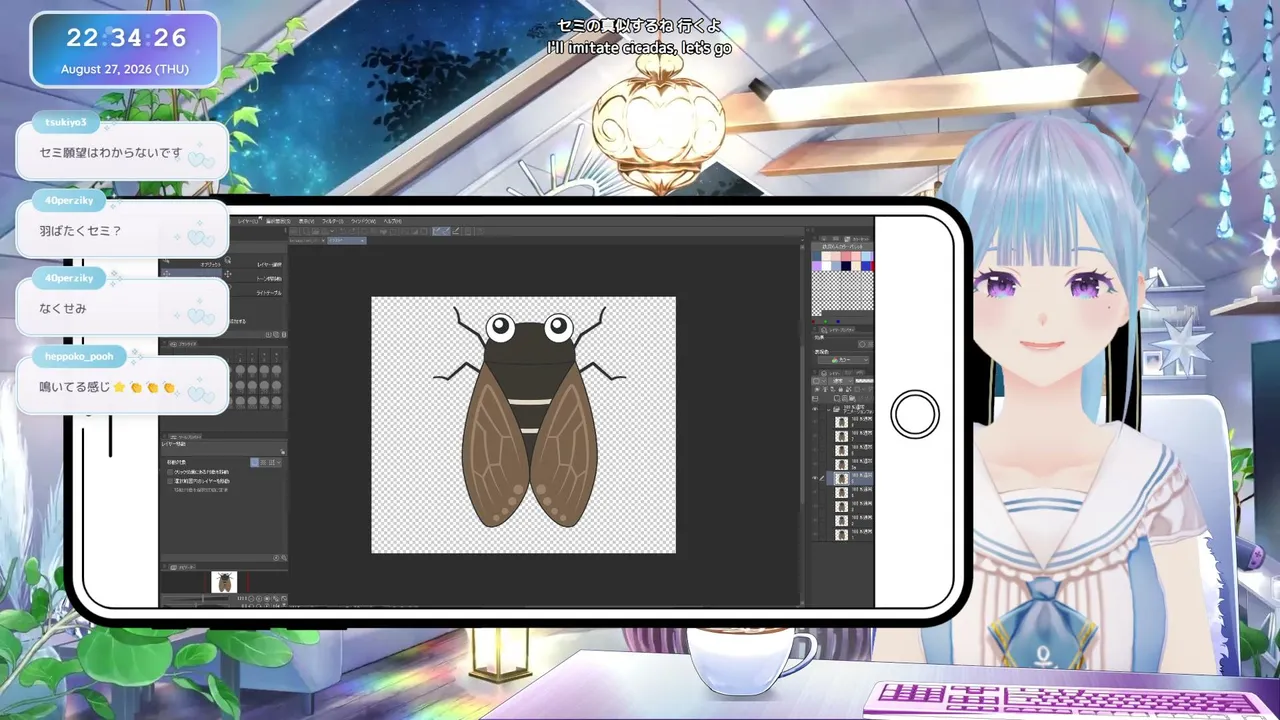Click the reset icon at tool property bottom
This screenshot has width=1280, height=720.
276,558
